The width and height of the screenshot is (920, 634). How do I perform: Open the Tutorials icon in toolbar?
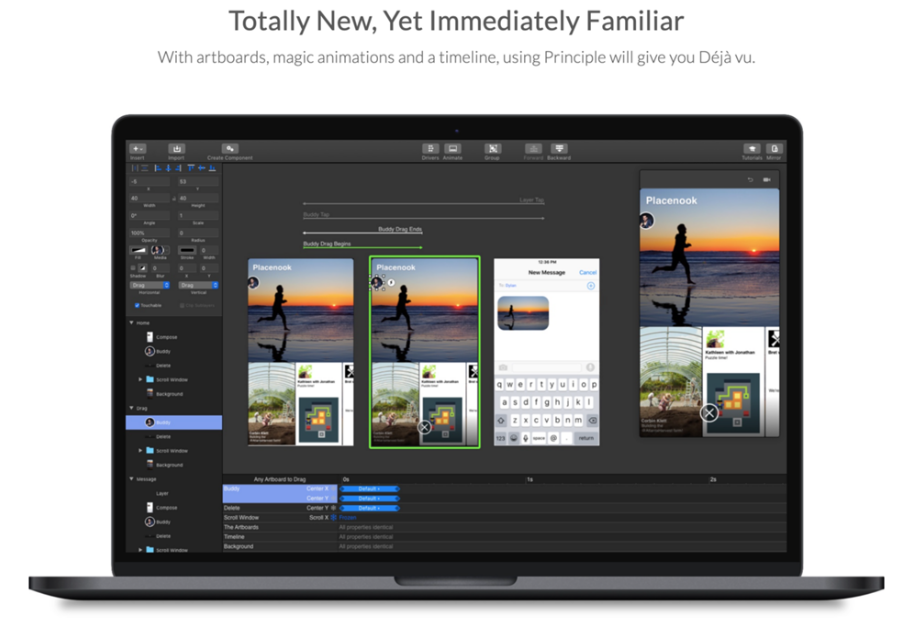(752, 148)
